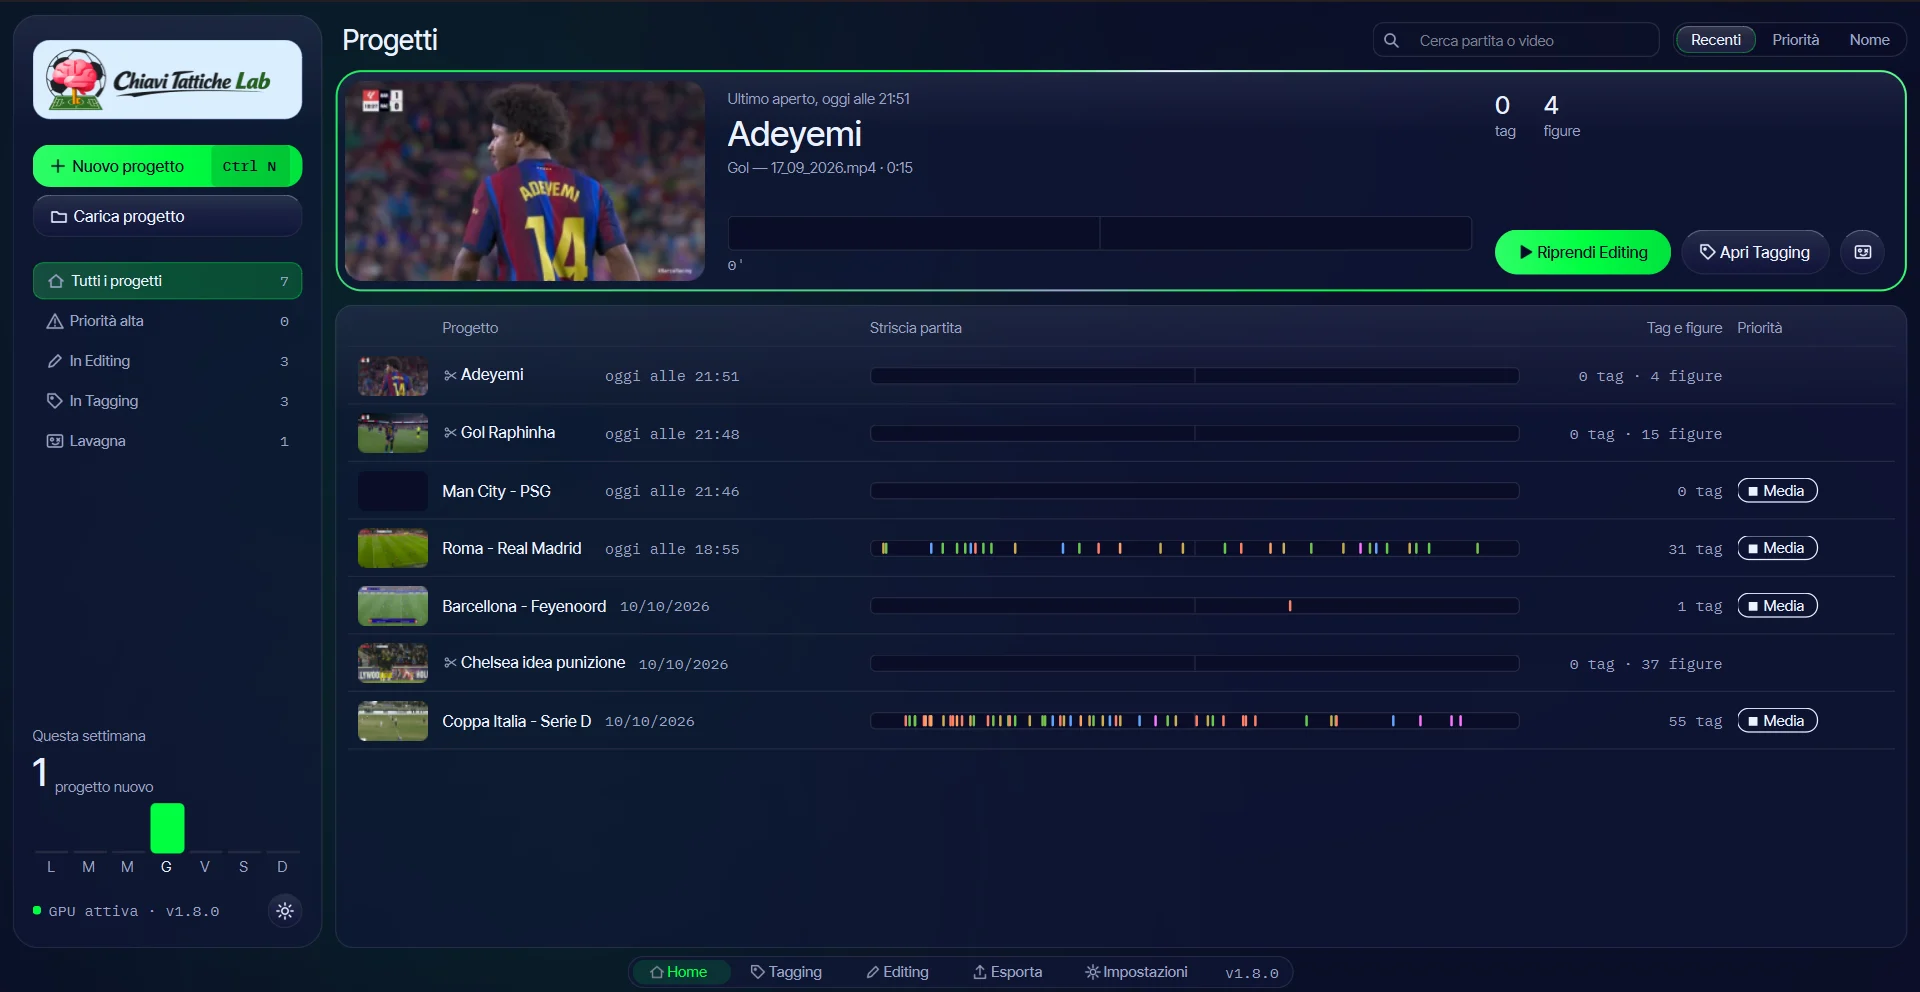Image resolution: width=1920 pixels, height=992 pixels.
Task: Click scissors icon next to Gol Raphinha
Action: point(450,433)
